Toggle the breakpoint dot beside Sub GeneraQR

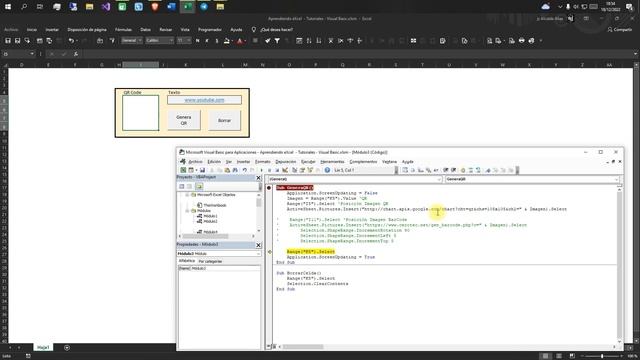pos(269,188)
